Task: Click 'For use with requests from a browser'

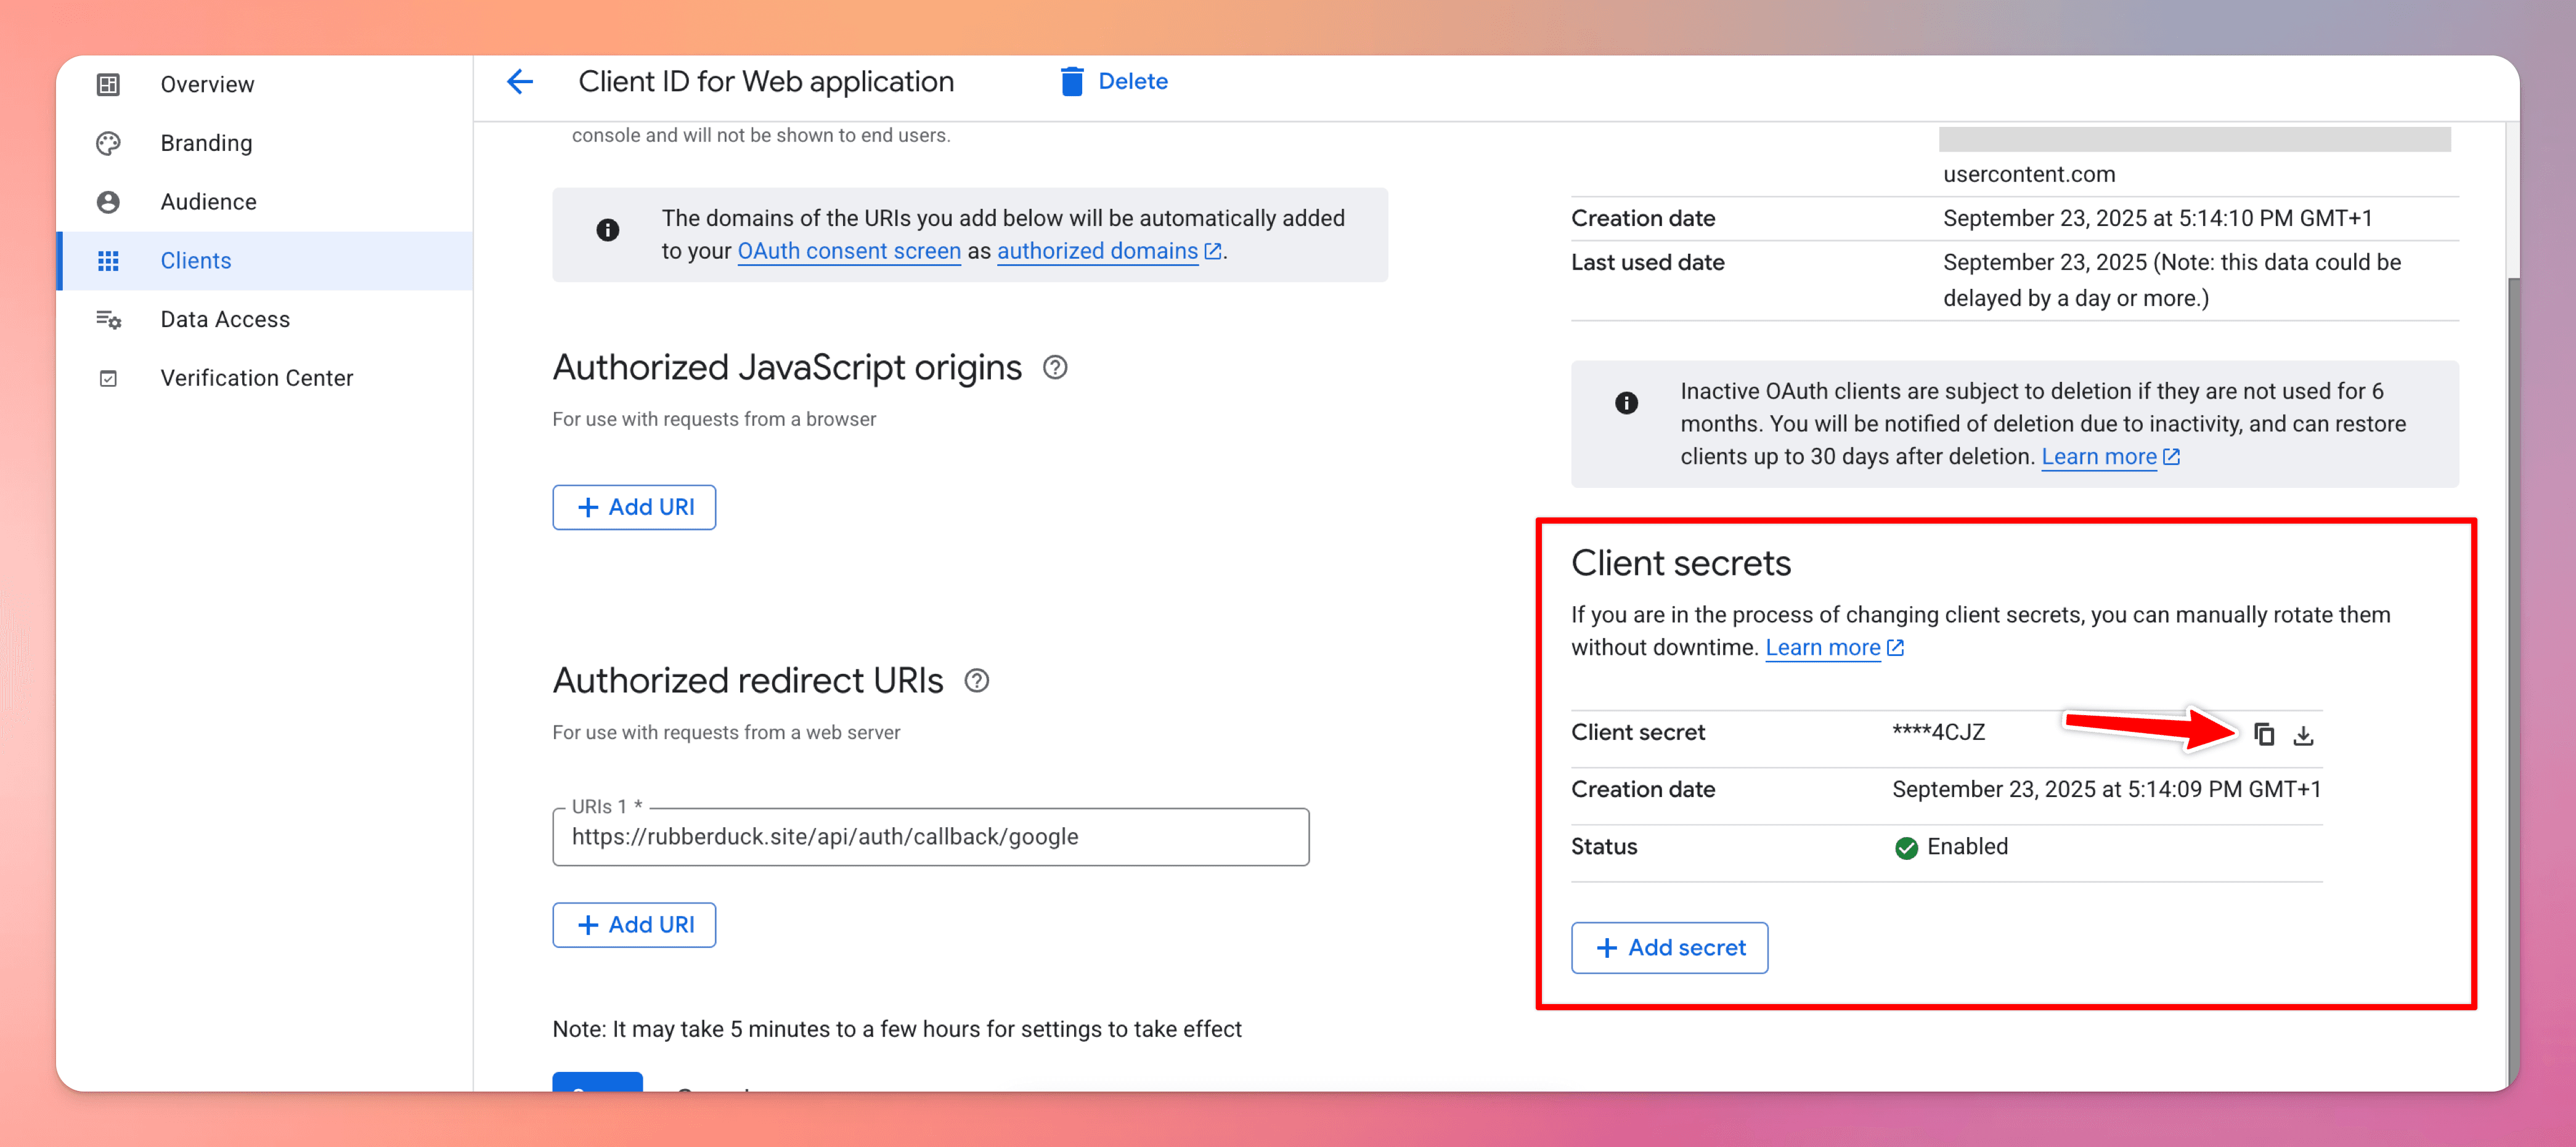Action: (x=714, y=420)
